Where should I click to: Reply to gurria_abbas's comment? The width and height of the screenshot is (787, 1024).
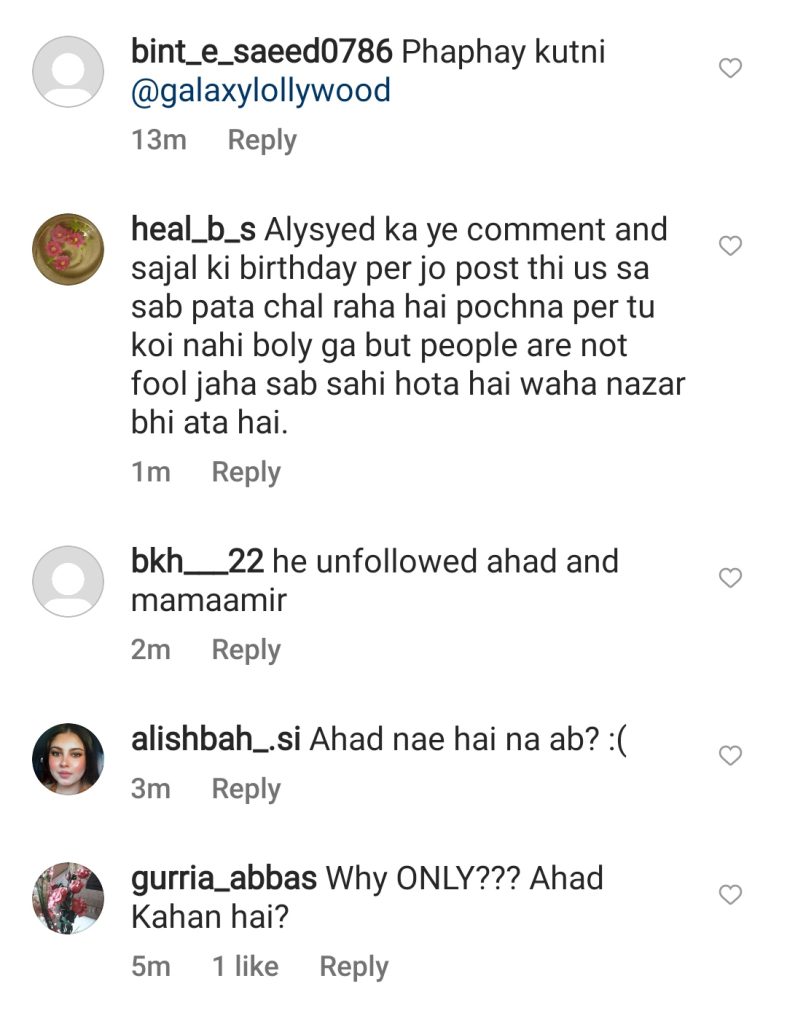354,967
